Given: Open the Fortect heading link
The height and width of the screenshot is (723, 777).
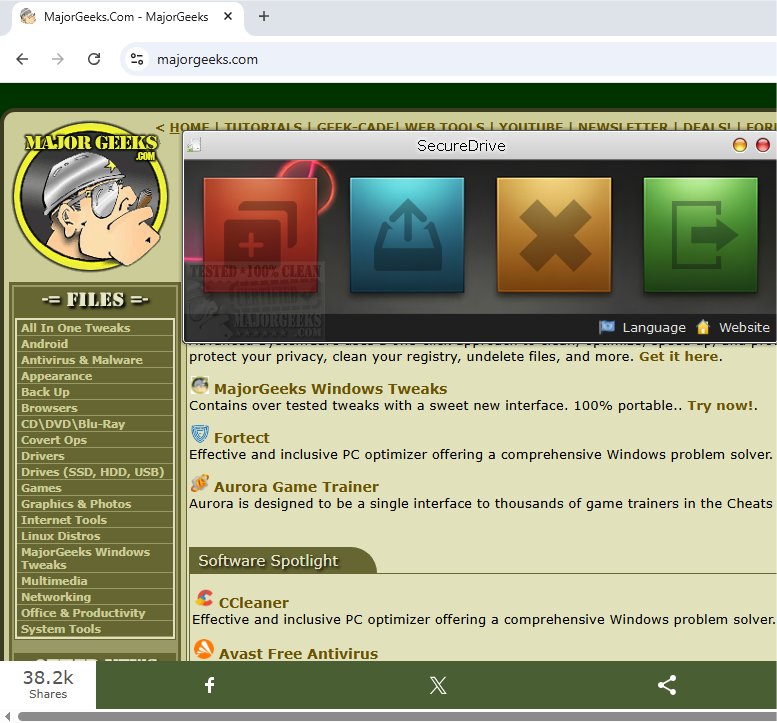Looking at the screenshot, I should coord(242,438).
